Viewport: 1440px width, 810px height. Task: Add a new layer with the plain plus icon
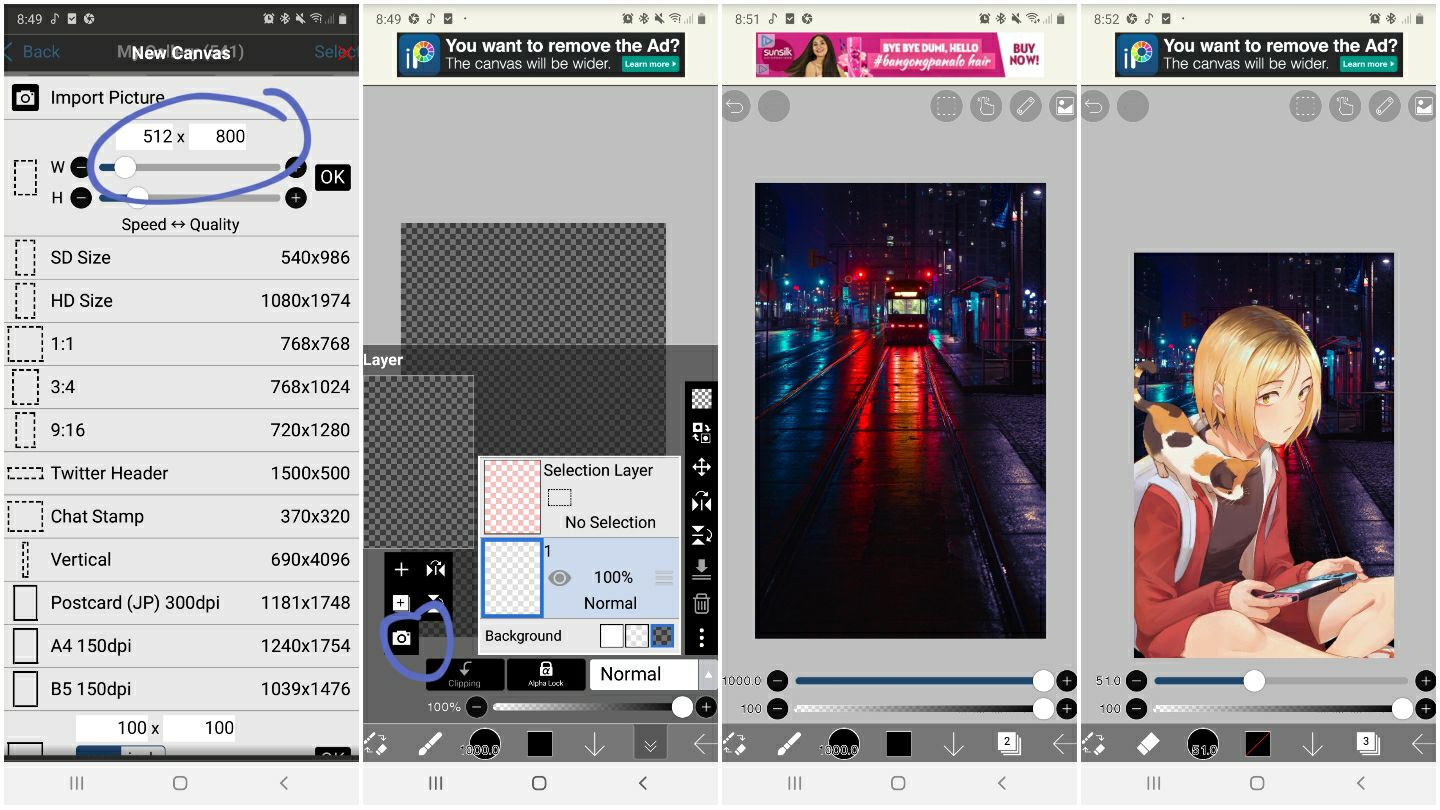(401, 569)
